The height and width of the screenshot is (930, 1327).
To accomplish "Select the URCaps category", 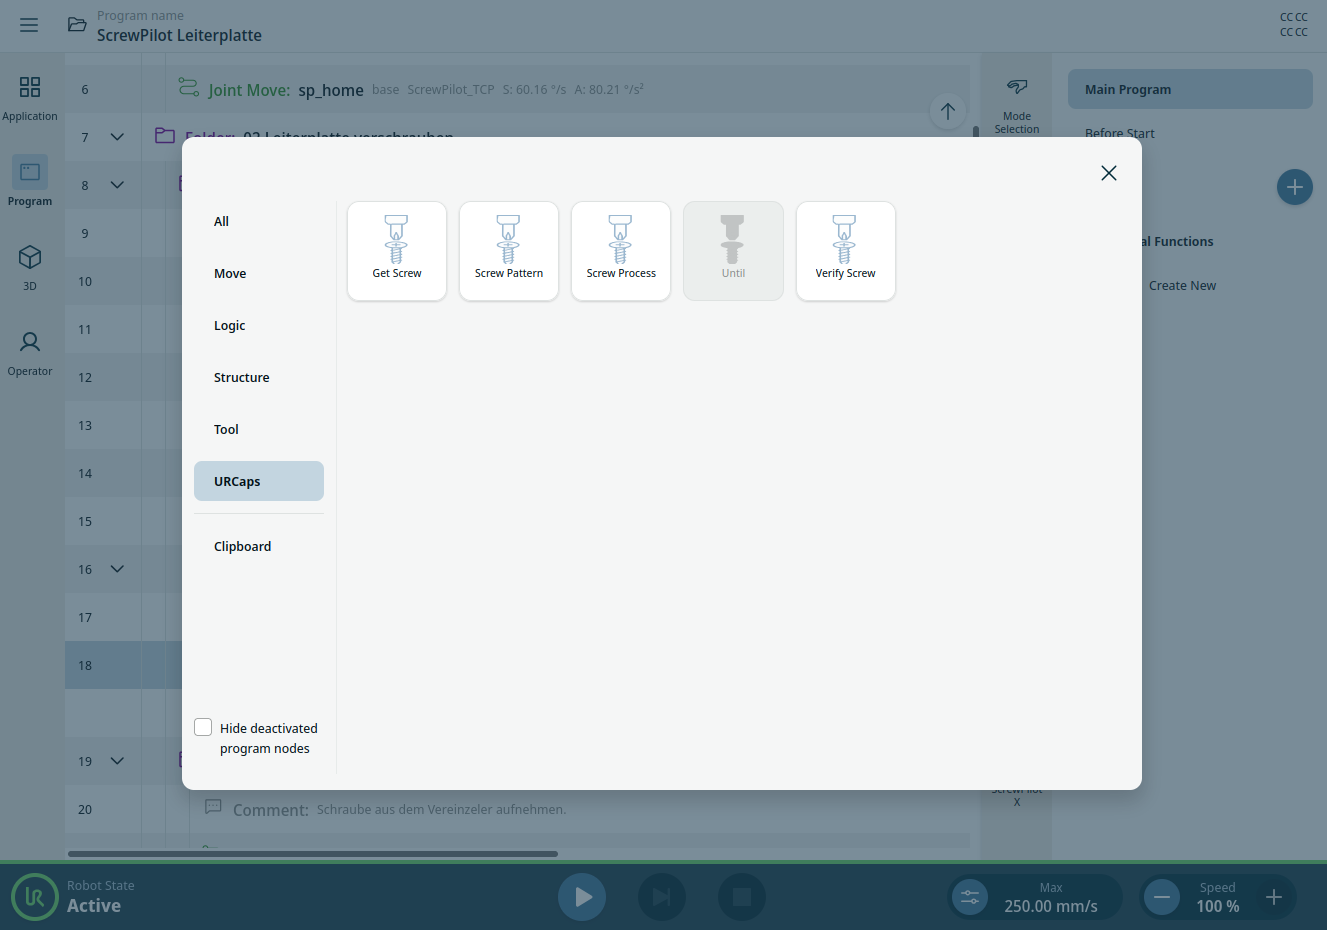I will coord(259,481).
